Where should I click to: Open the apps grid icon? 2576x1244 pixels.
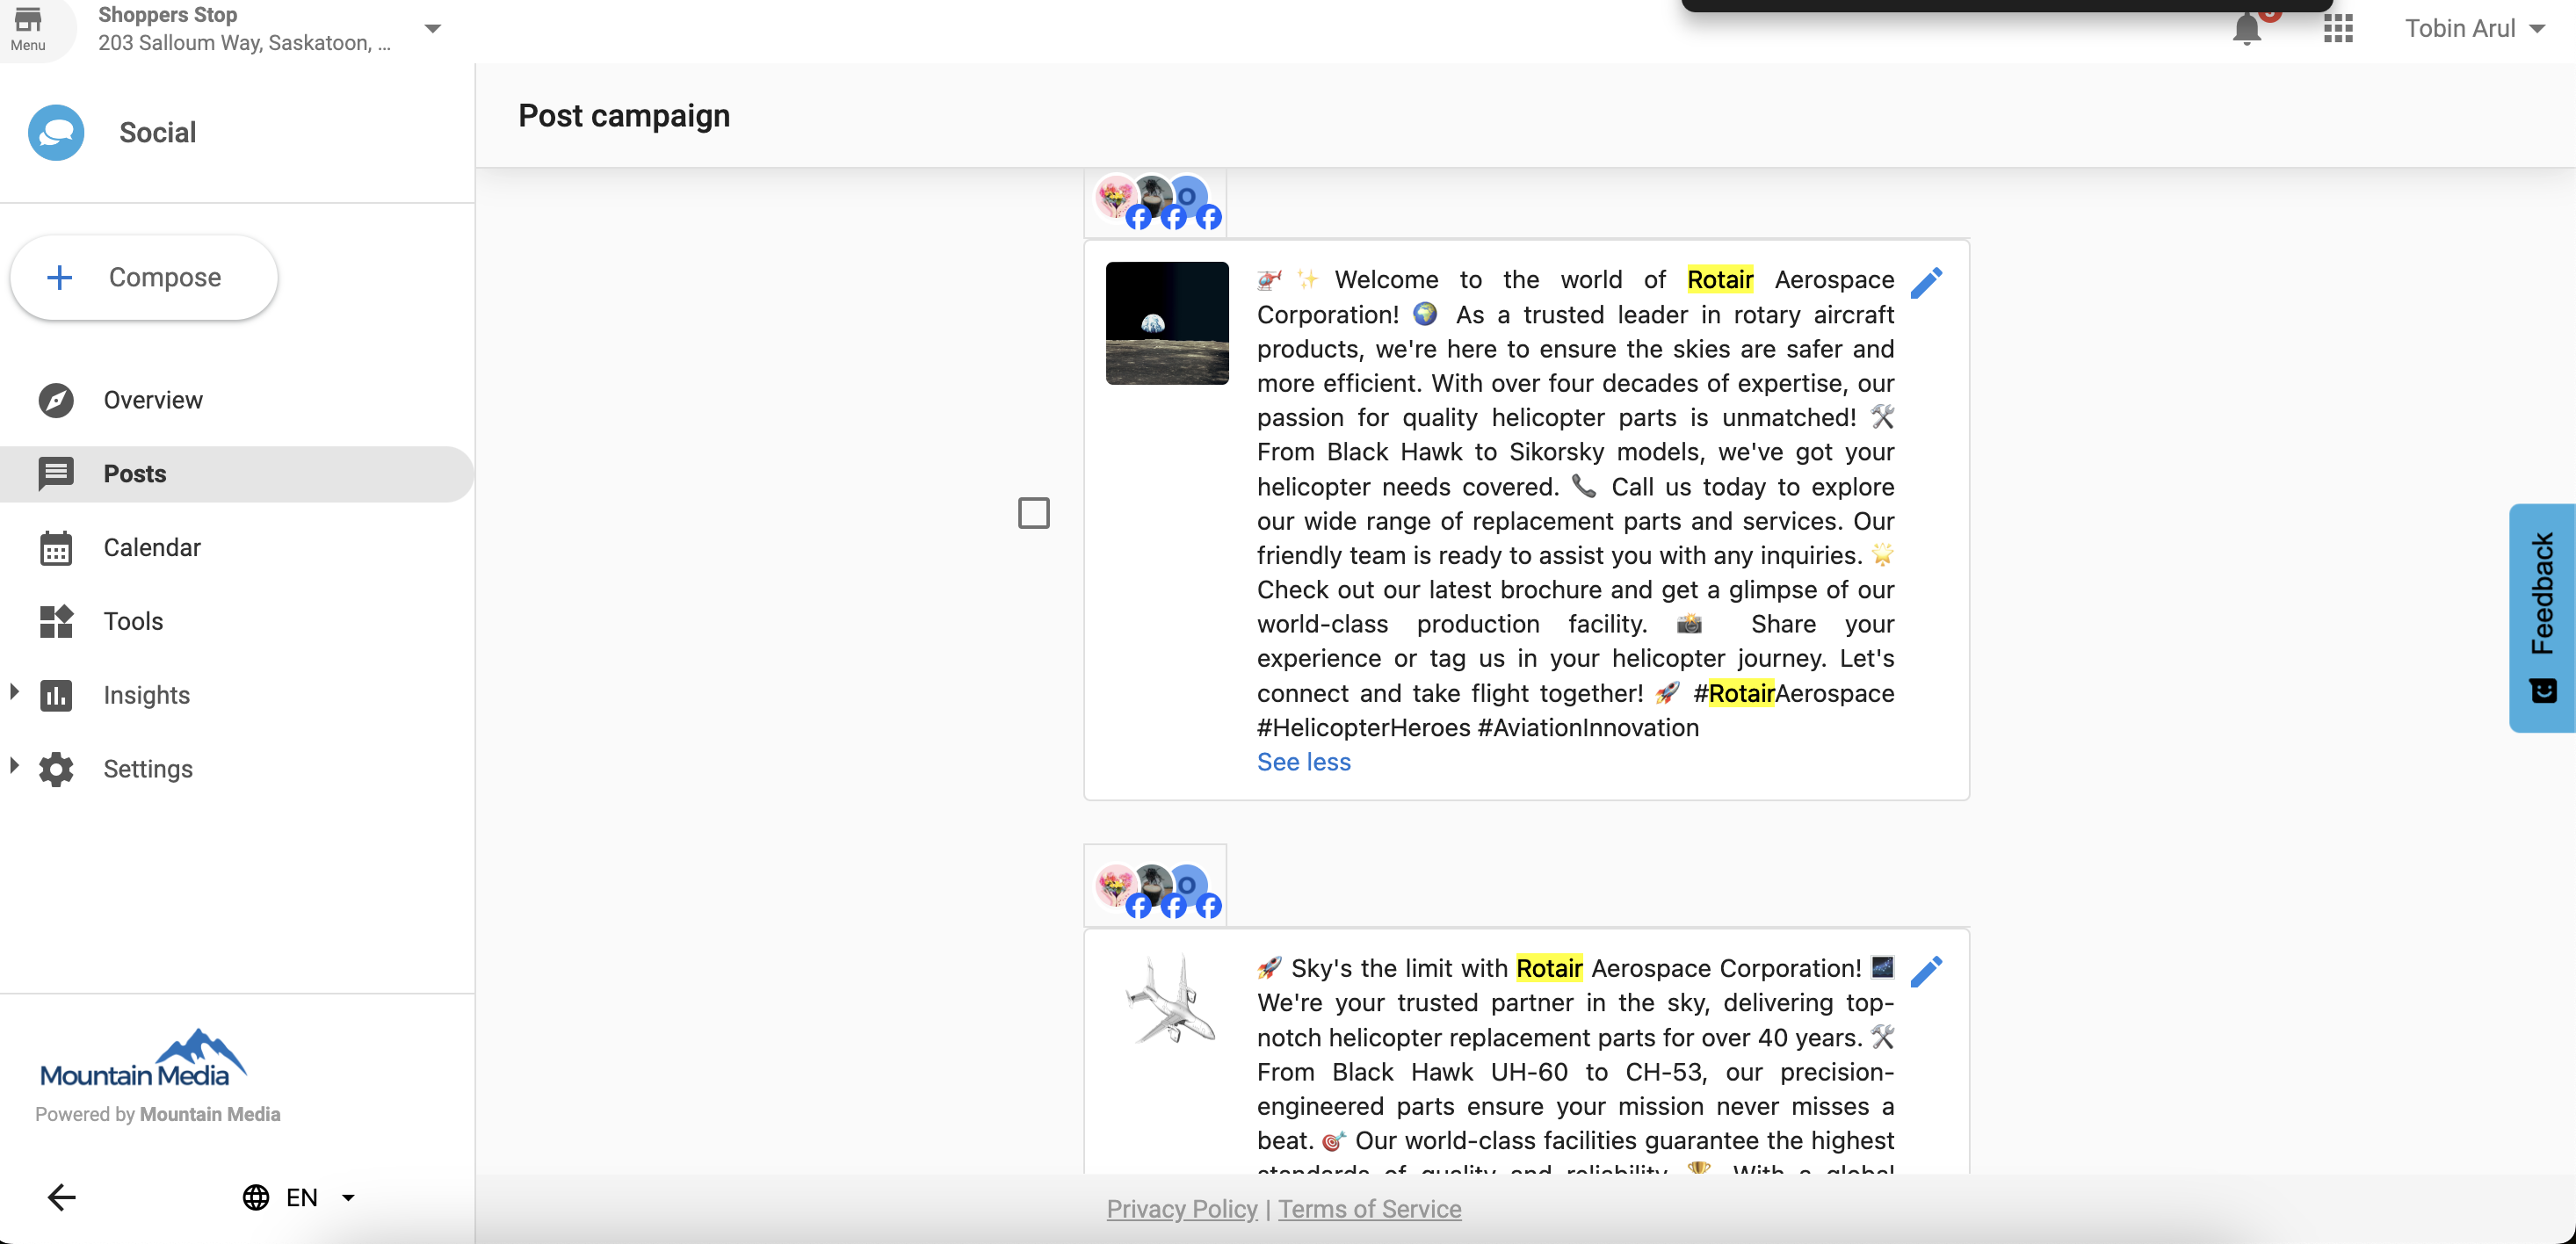[x=2338, y=28]
